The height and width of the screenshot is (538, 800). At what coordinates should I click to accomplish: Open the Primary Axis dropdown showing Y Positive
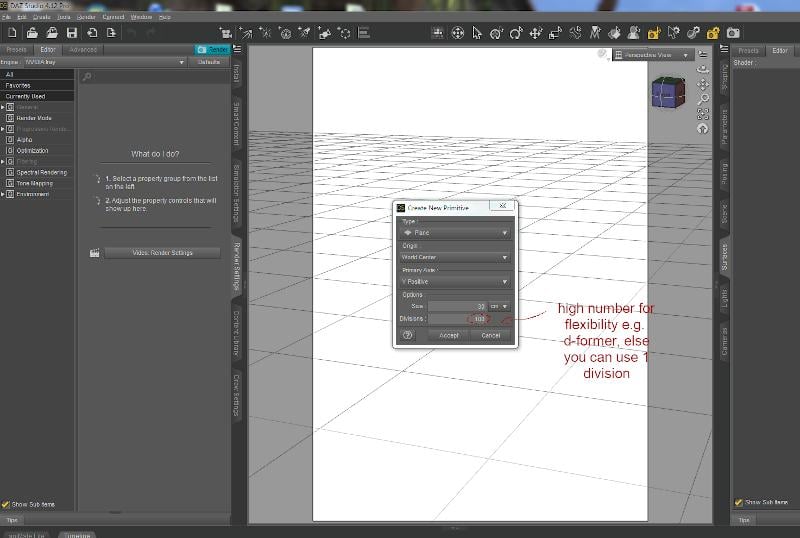[455, 282]
